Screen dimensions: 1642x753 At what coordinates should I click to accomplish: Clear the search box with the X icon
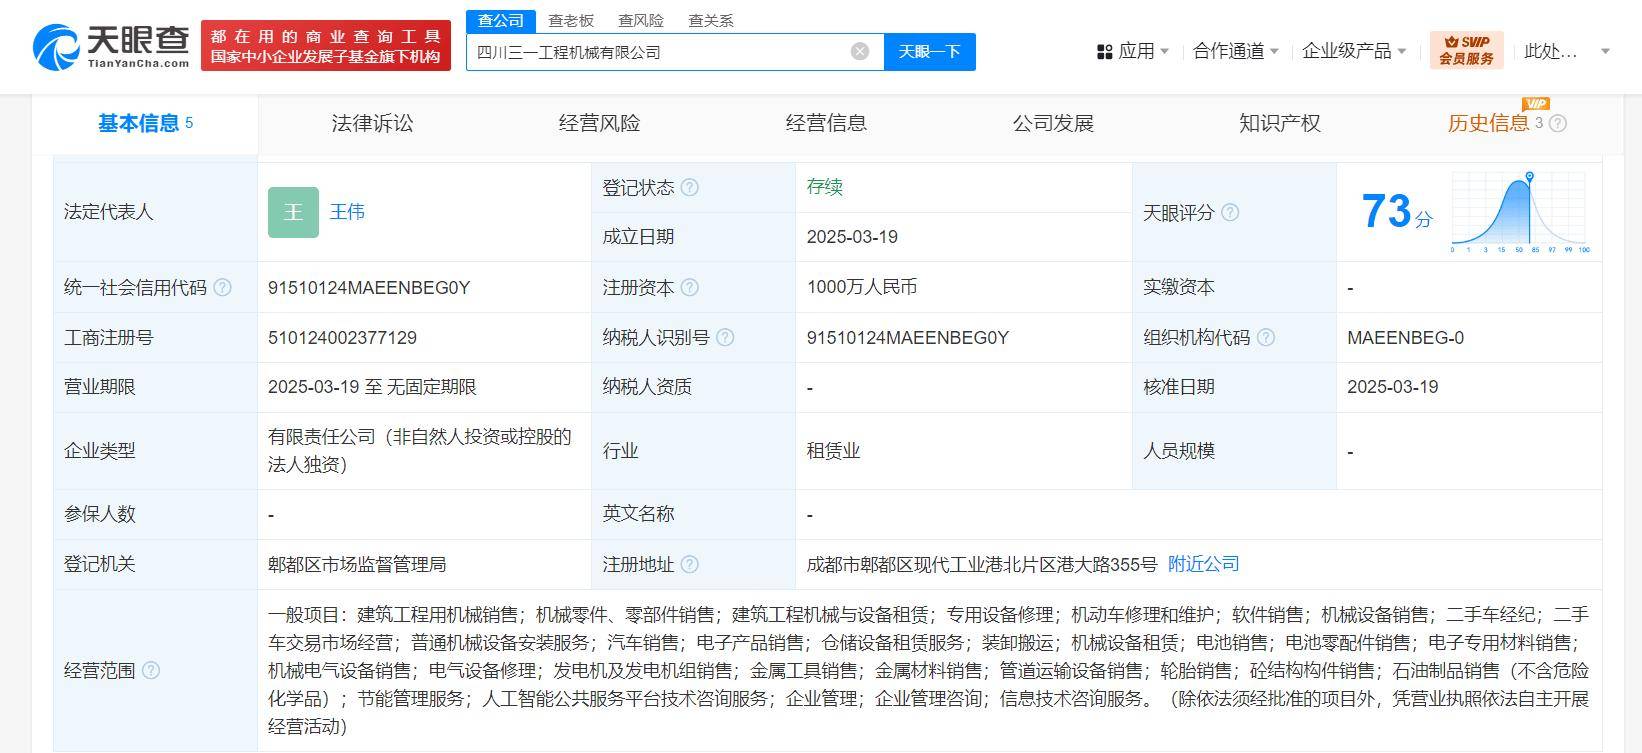tap(860, 51)
